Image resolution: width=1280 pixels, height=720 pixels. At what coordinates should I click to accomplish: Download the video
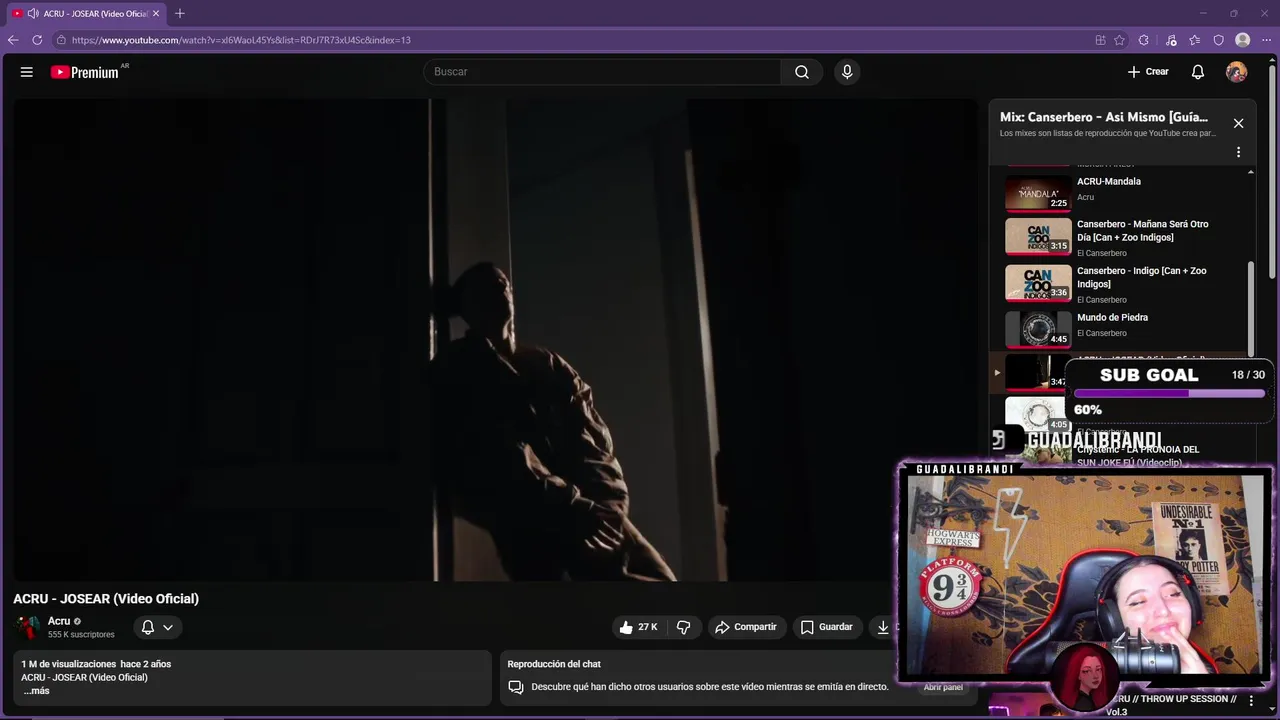883,627
